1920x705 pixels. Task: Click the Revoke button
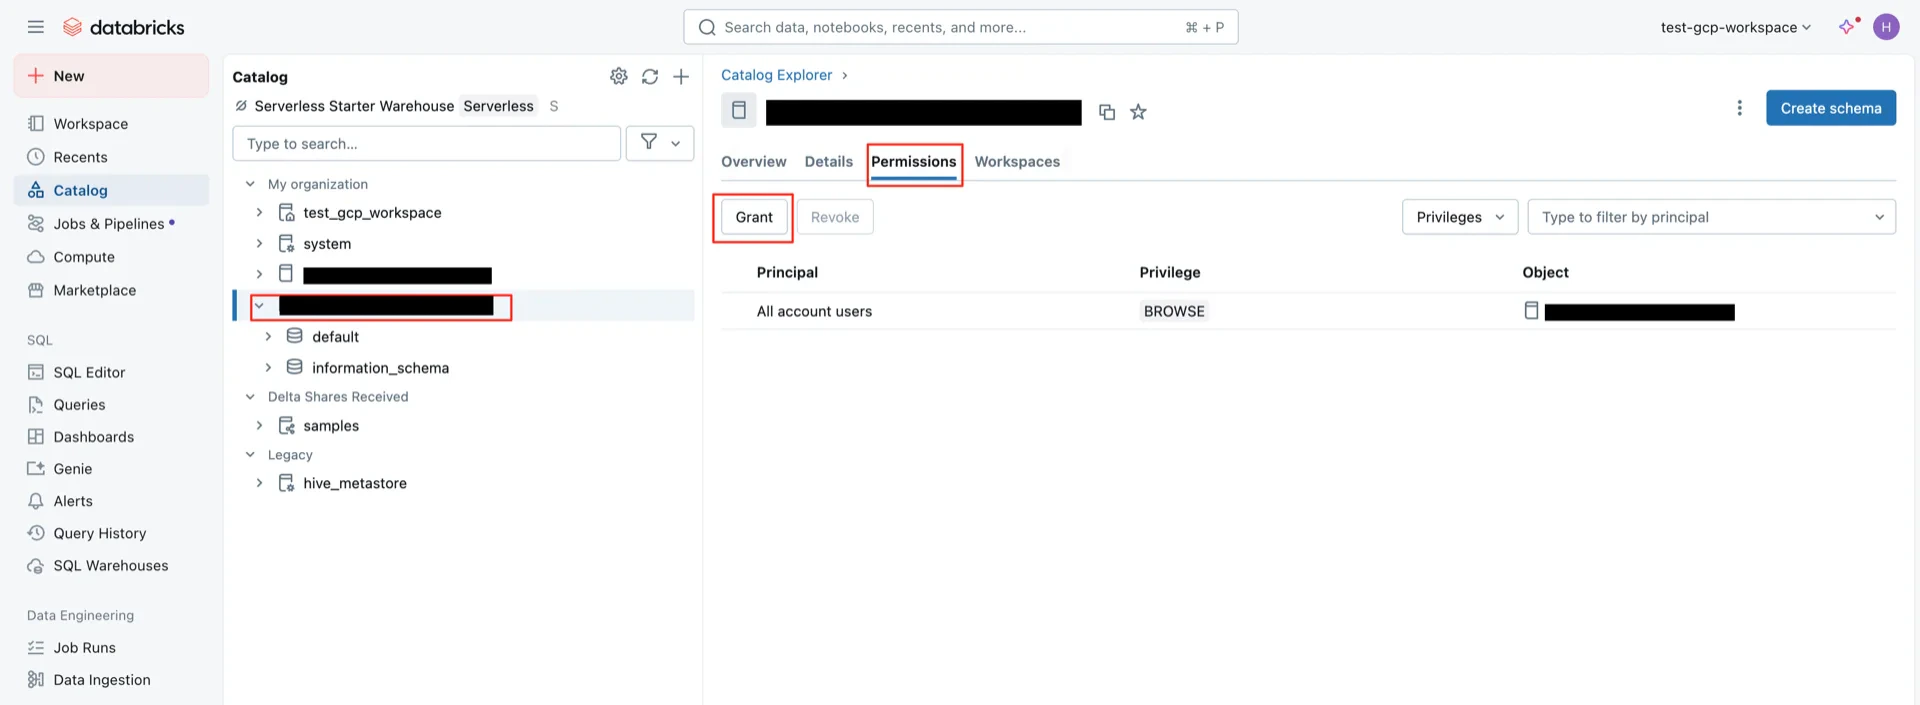(x=835, y=217)
